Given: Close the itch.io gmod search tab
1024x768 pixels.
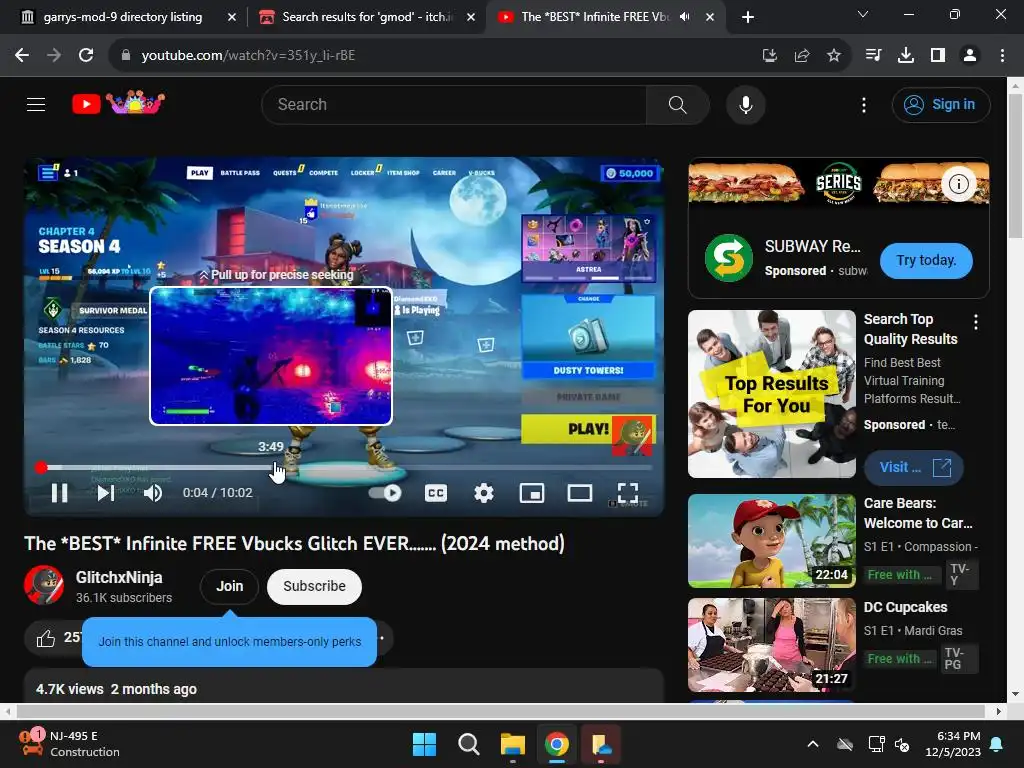Looking at the screenshot, I should tap(471, 18).
